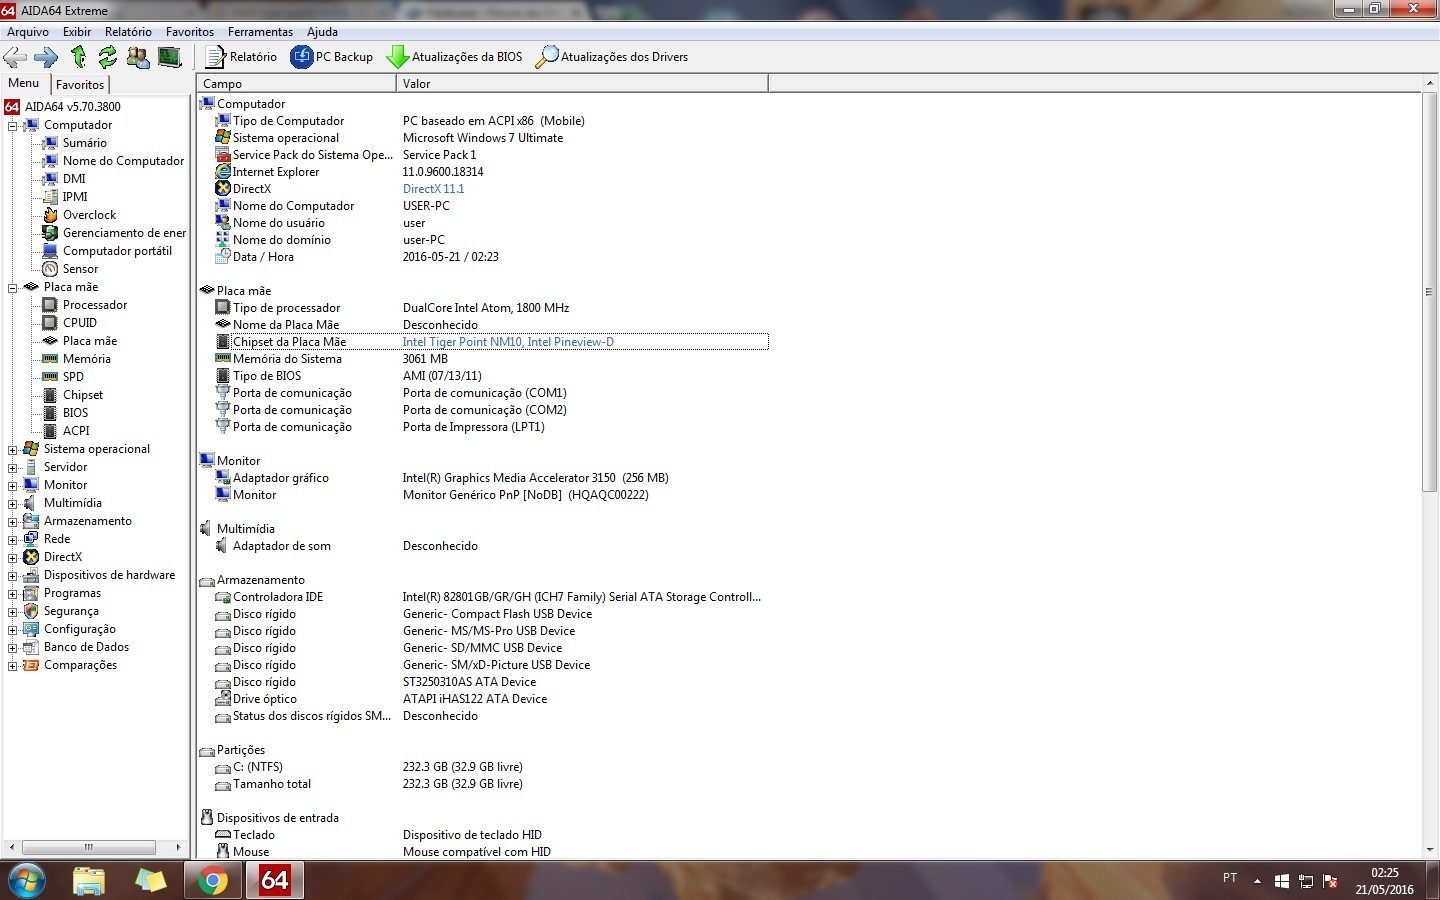Click the Valor column header

click(582, 84)
